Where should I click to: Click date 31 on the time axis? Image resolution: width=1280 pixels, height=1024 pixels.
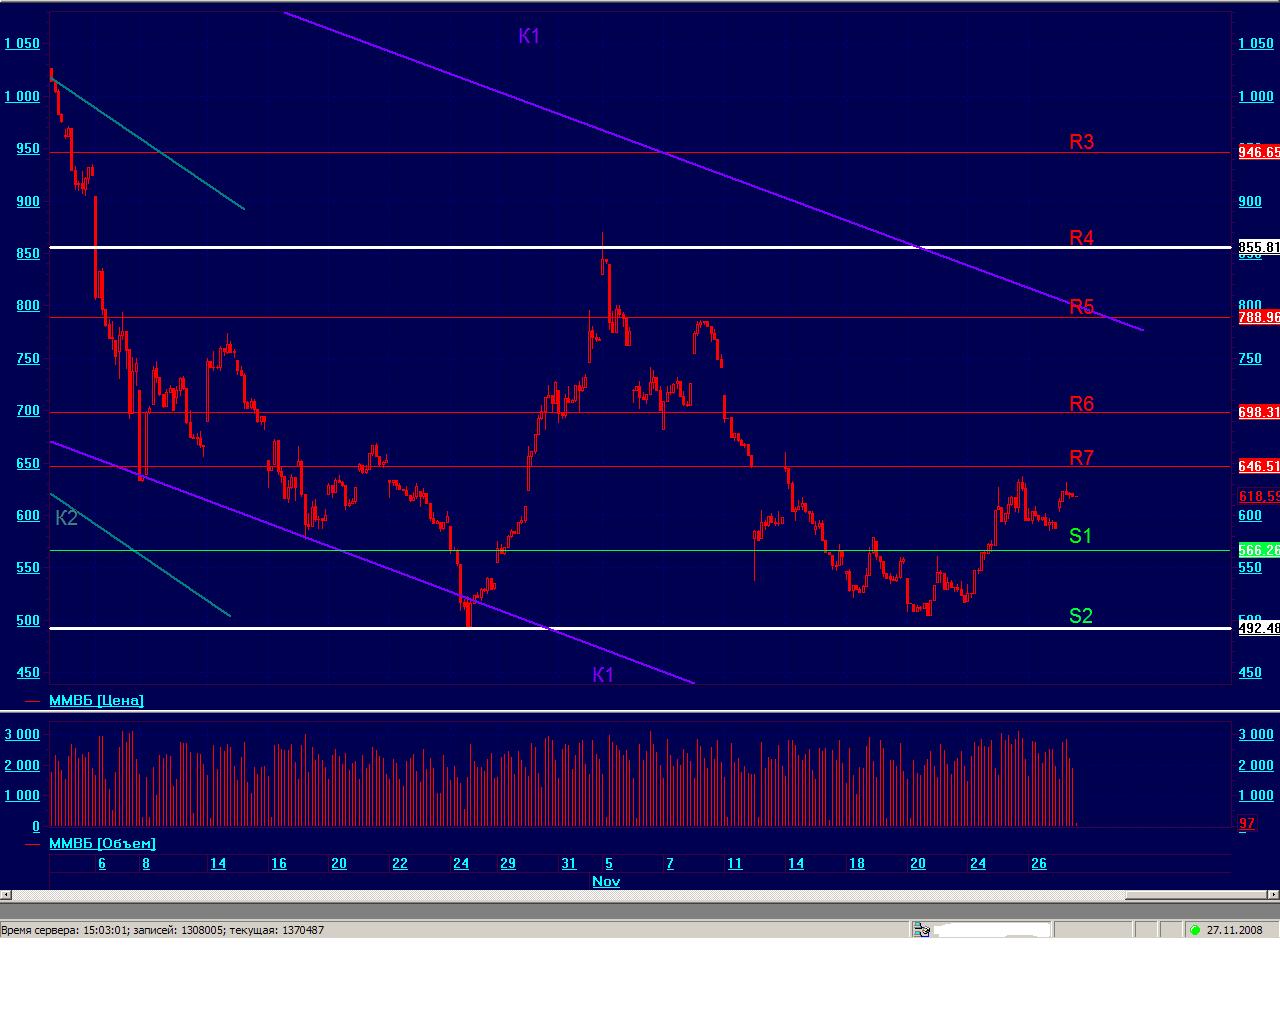569,863
